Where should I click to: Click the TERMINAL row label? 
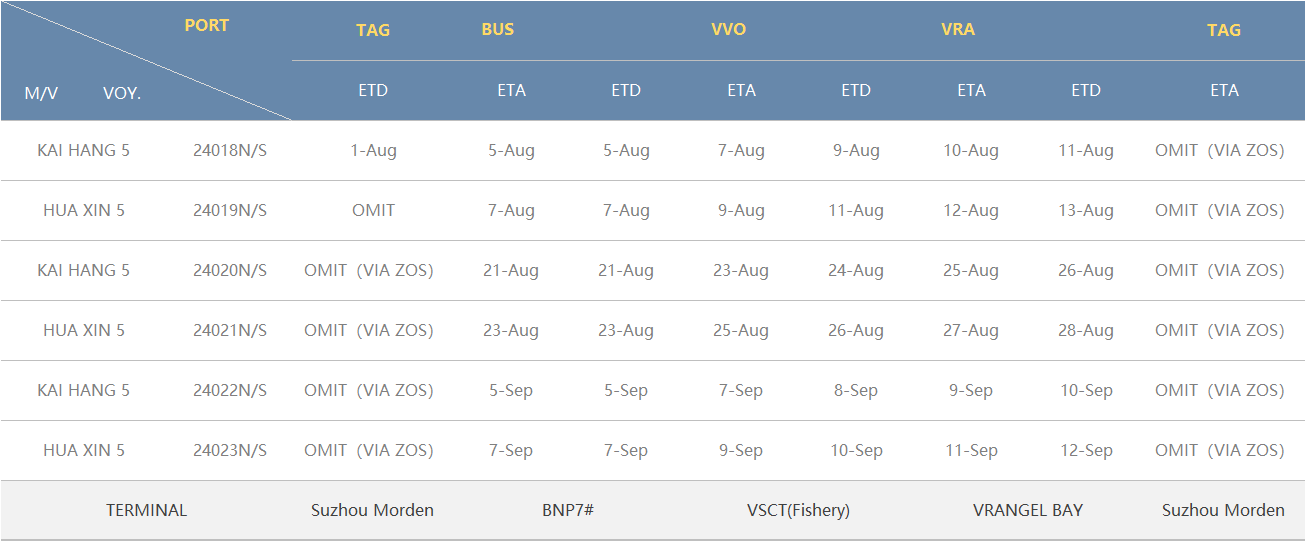(146, 511)
